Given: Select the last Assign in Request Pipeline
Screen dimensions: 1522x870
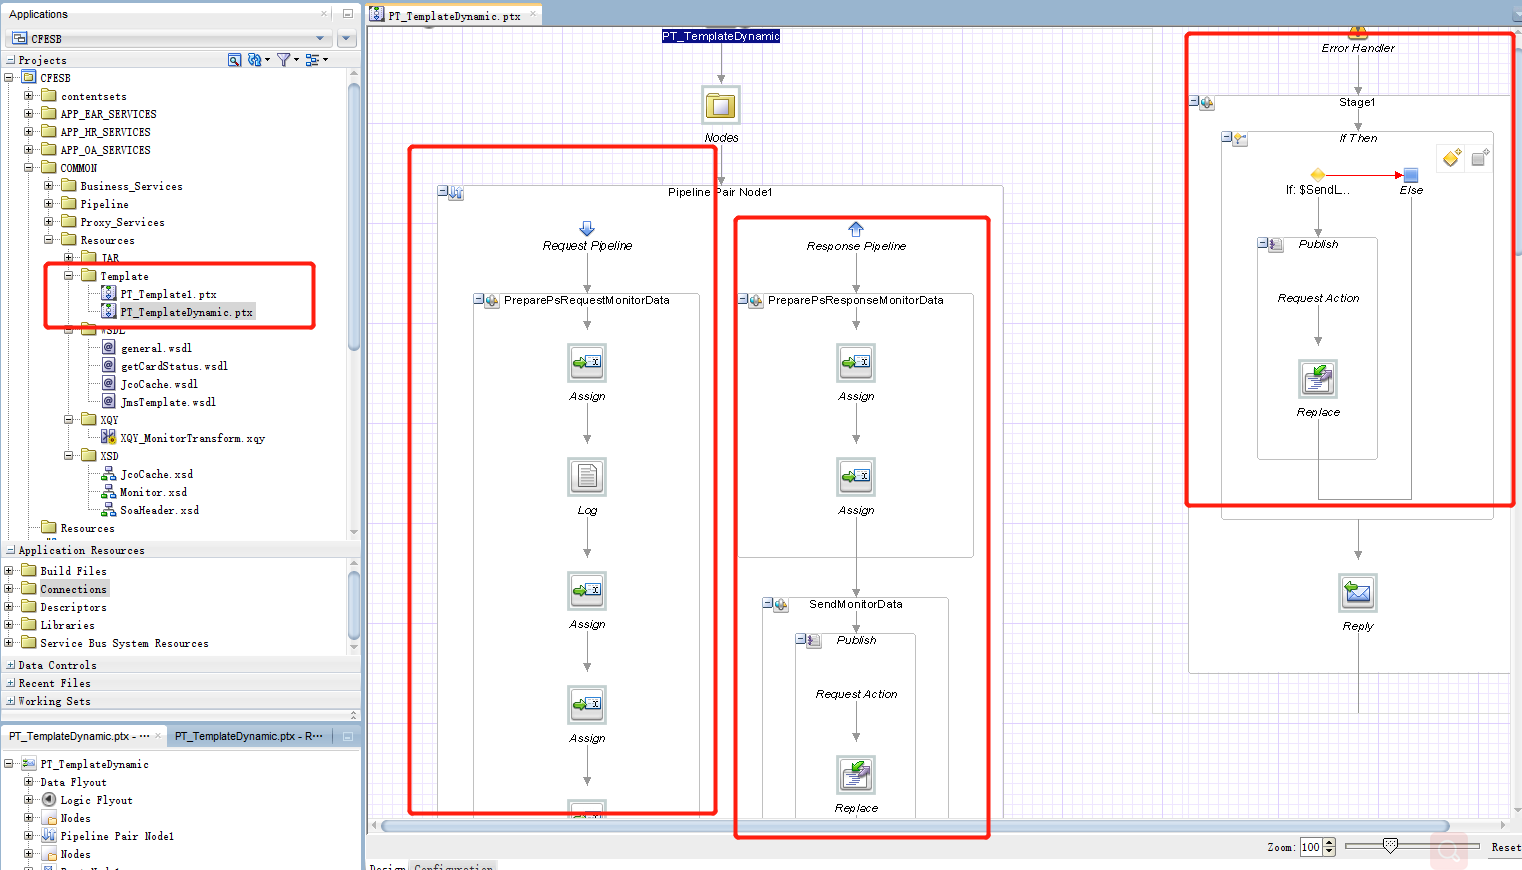Looking at the screenshot, I should click(x=587, y=704).
